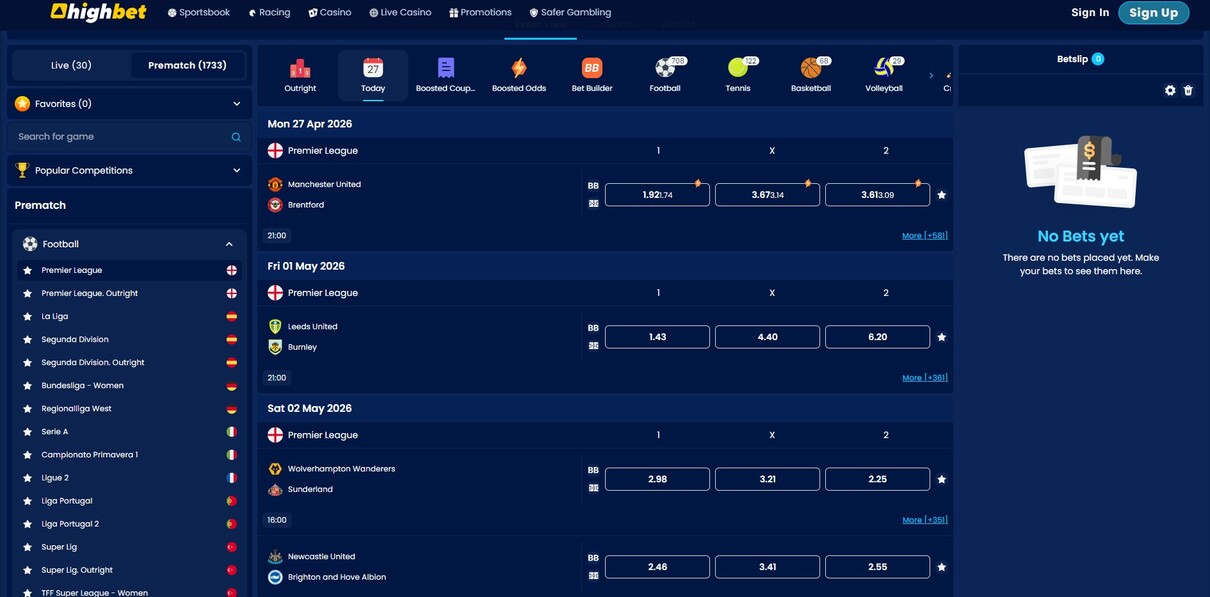Open the Racing menu
Viewport: 1210px width, 597px height.
coord(269,13)
